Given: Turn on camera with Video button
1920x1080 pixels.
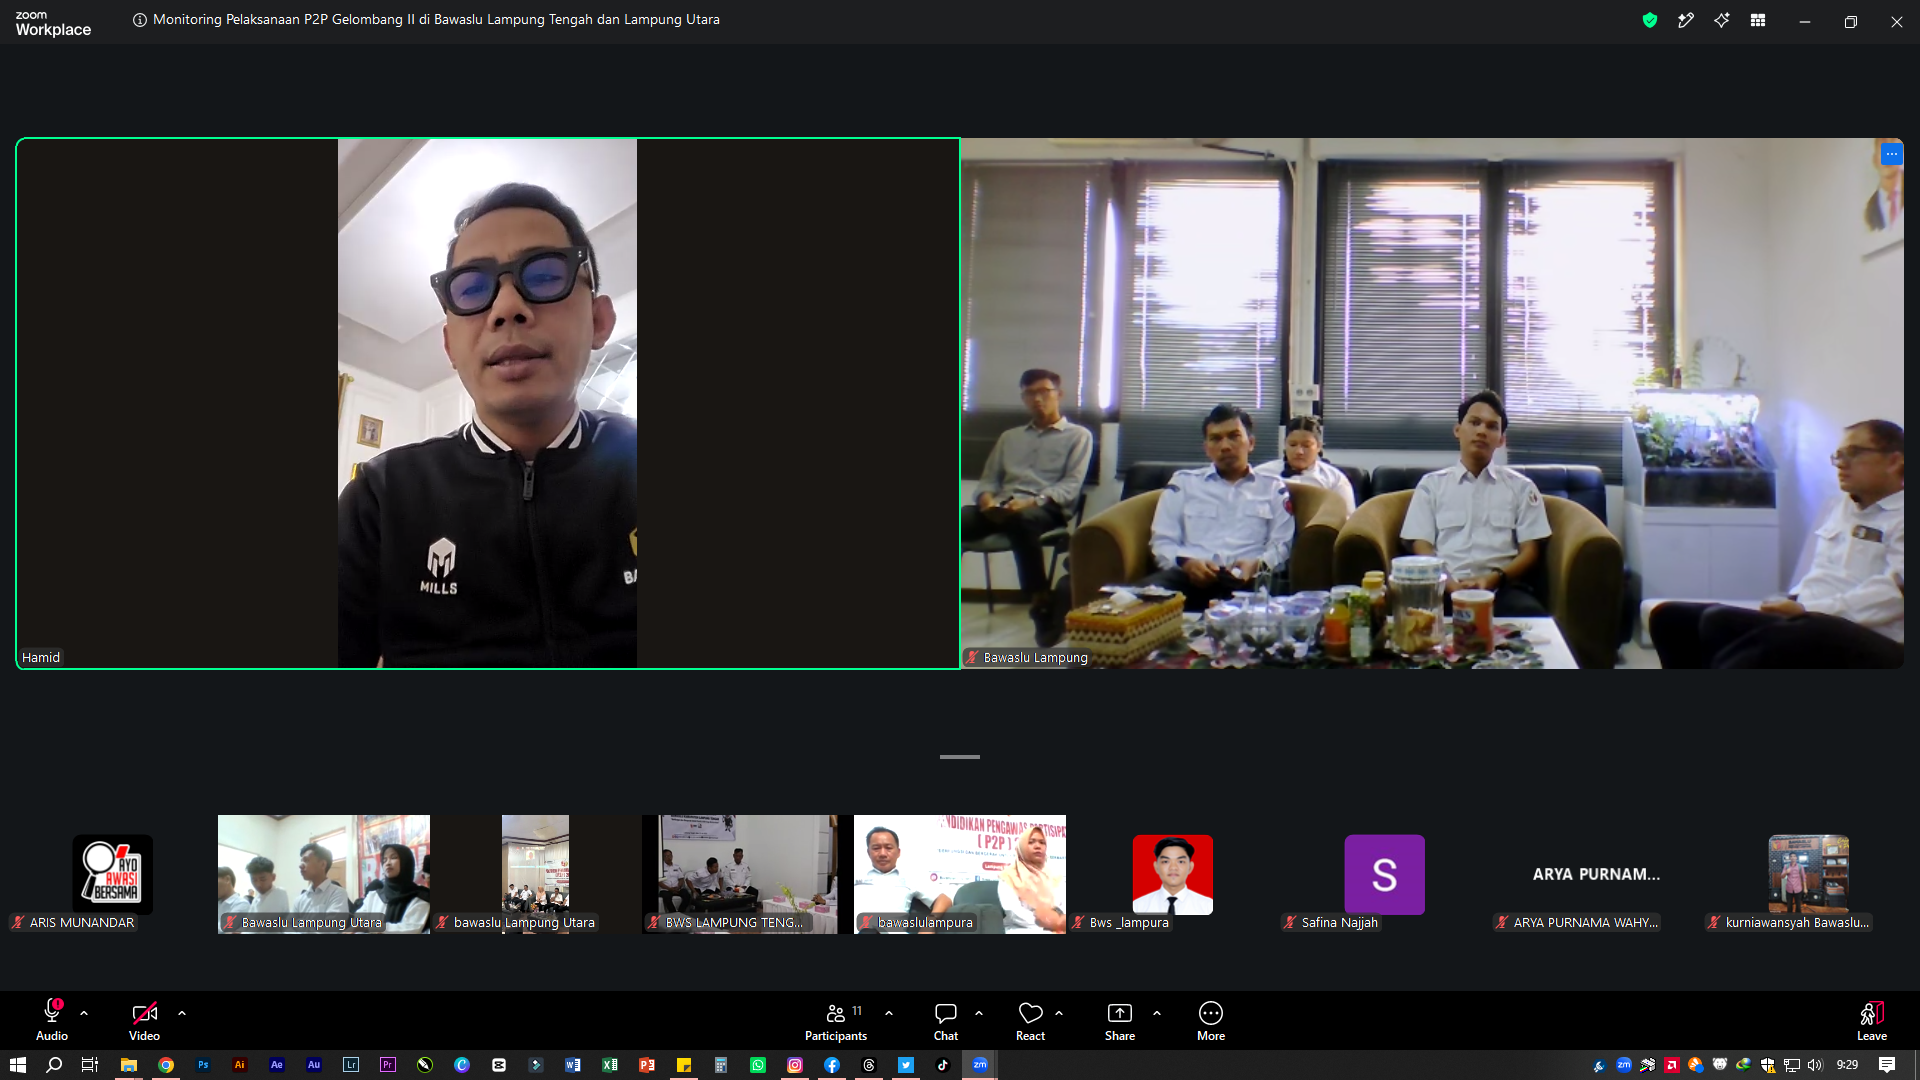Looking at the screenshot, I should (x=144, y=1020).
